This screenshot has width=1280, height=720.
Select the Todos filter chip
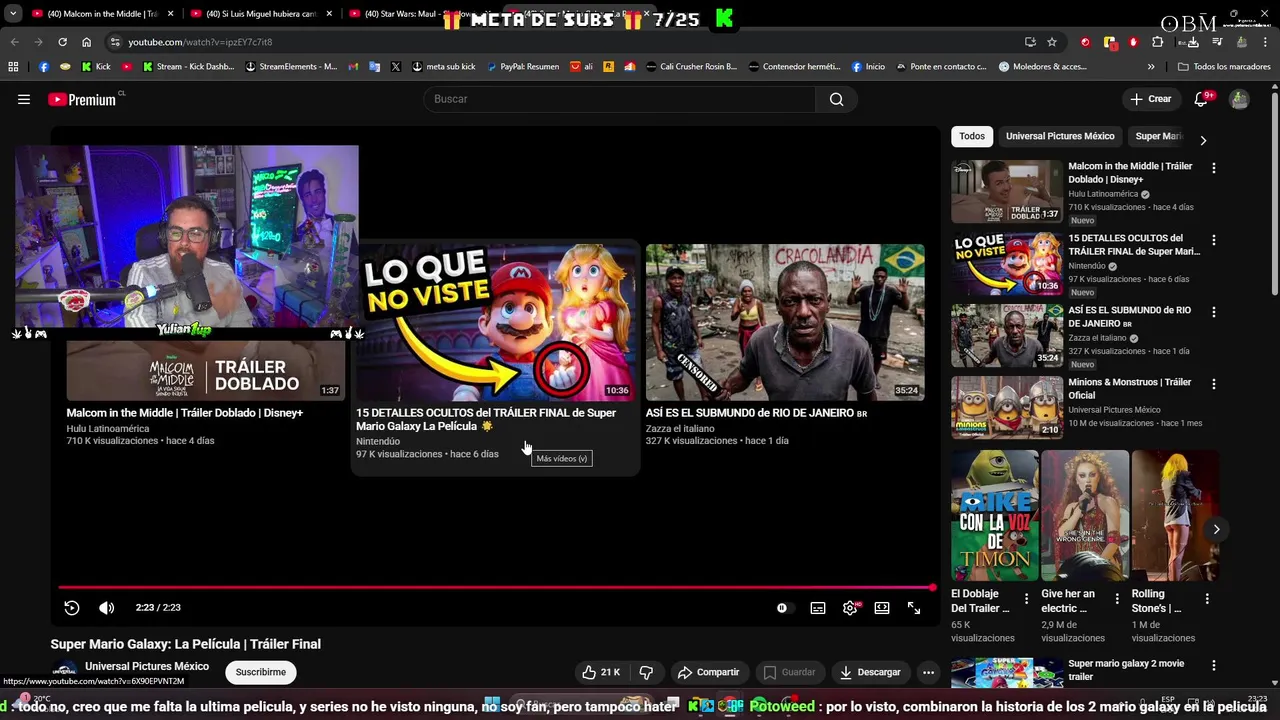pos(972,136)
